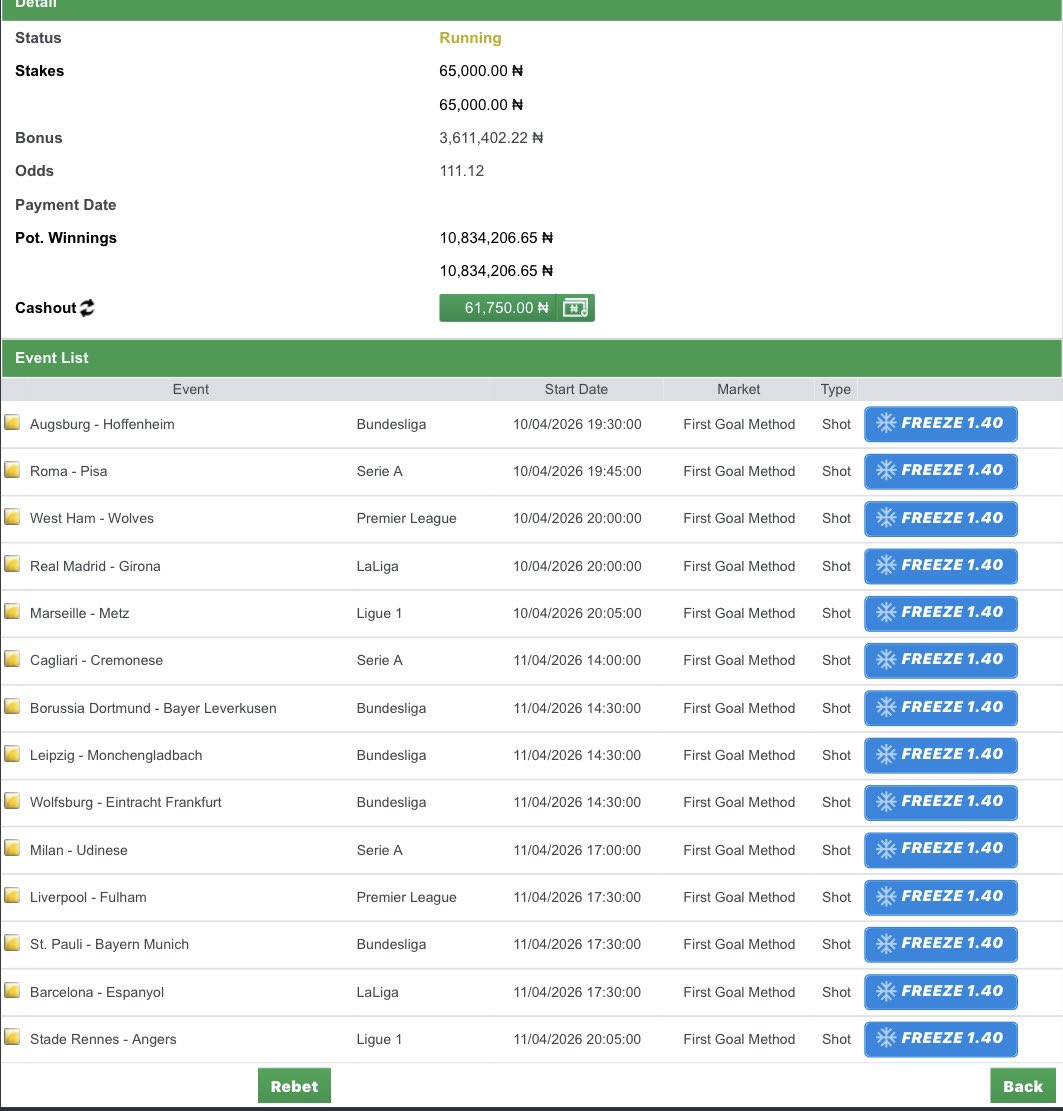Screen dimensions: 1063x1111
Task: Click the green Back button
Action: 1023,1085
